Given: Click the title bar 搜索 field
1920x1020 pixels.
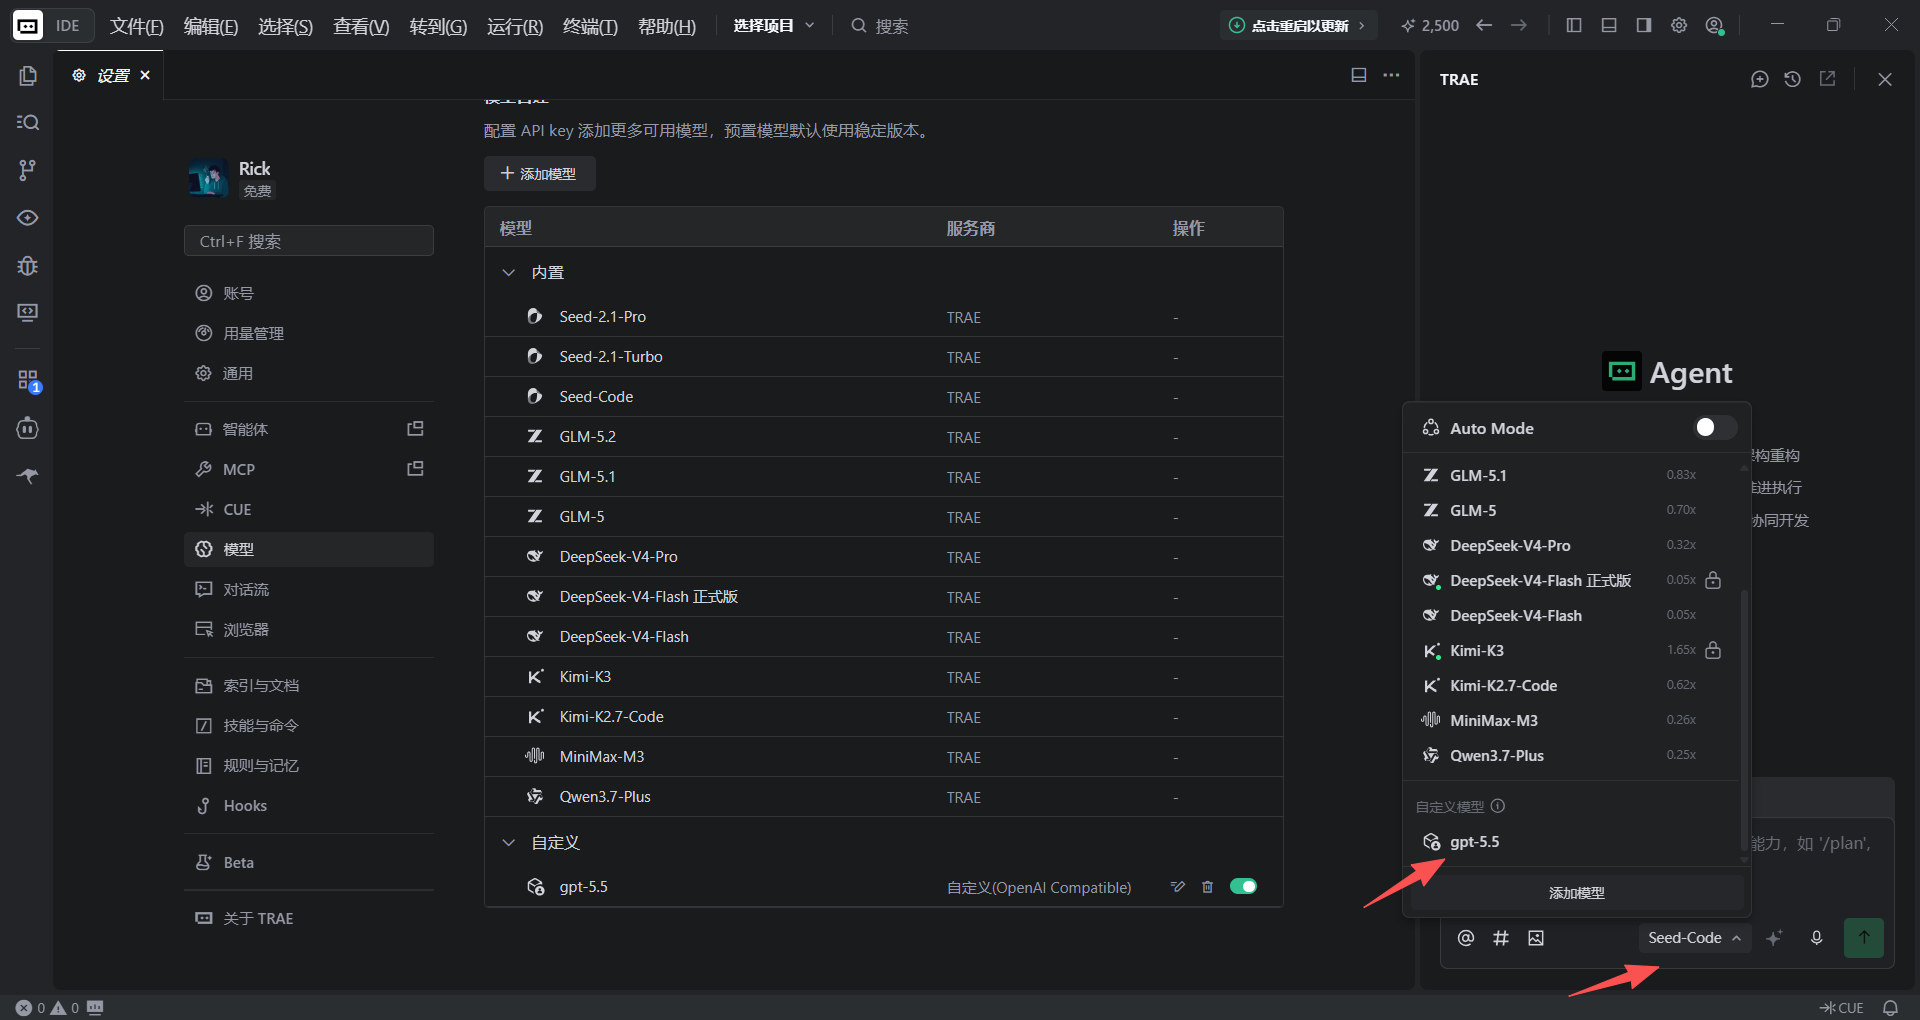Looking at the screenshot, I should [x=880, y=26].
